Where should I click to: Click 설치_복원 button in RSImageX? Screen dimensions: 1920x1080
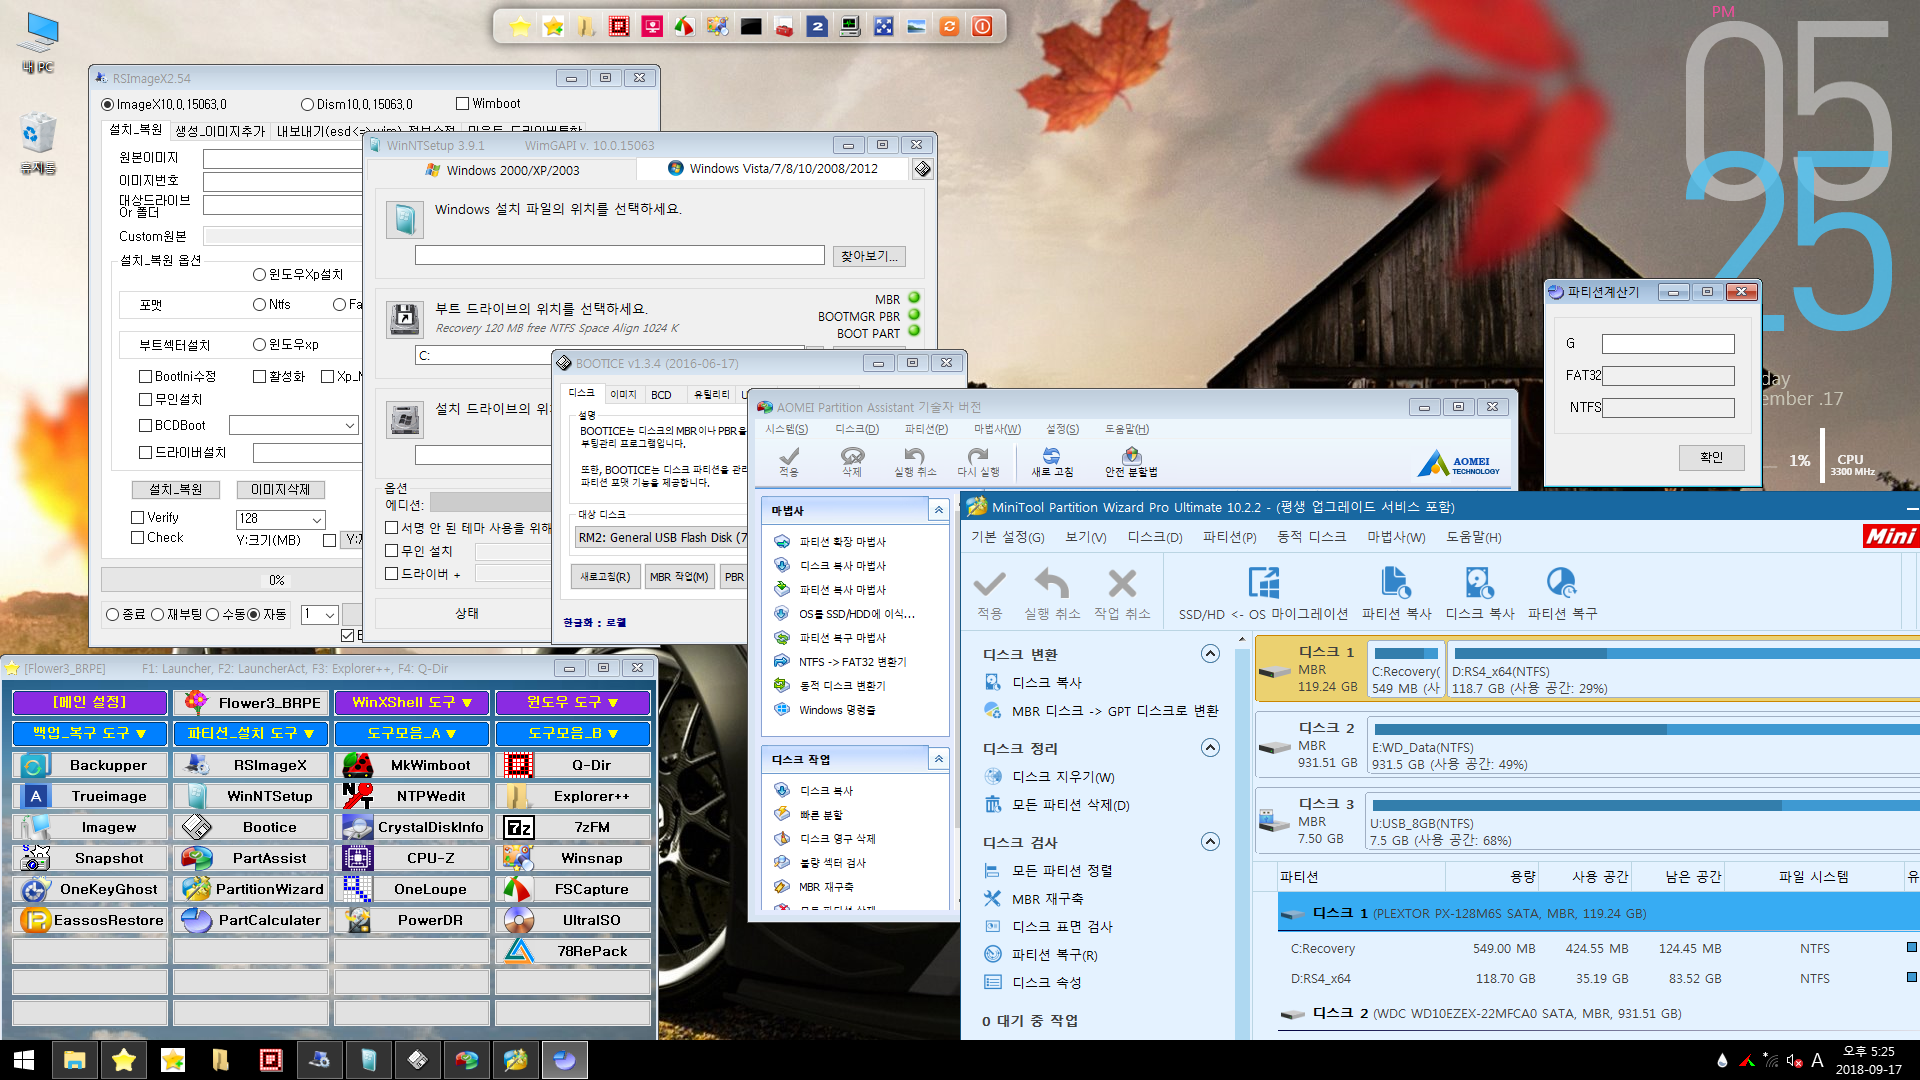click(x=176, y=490)
